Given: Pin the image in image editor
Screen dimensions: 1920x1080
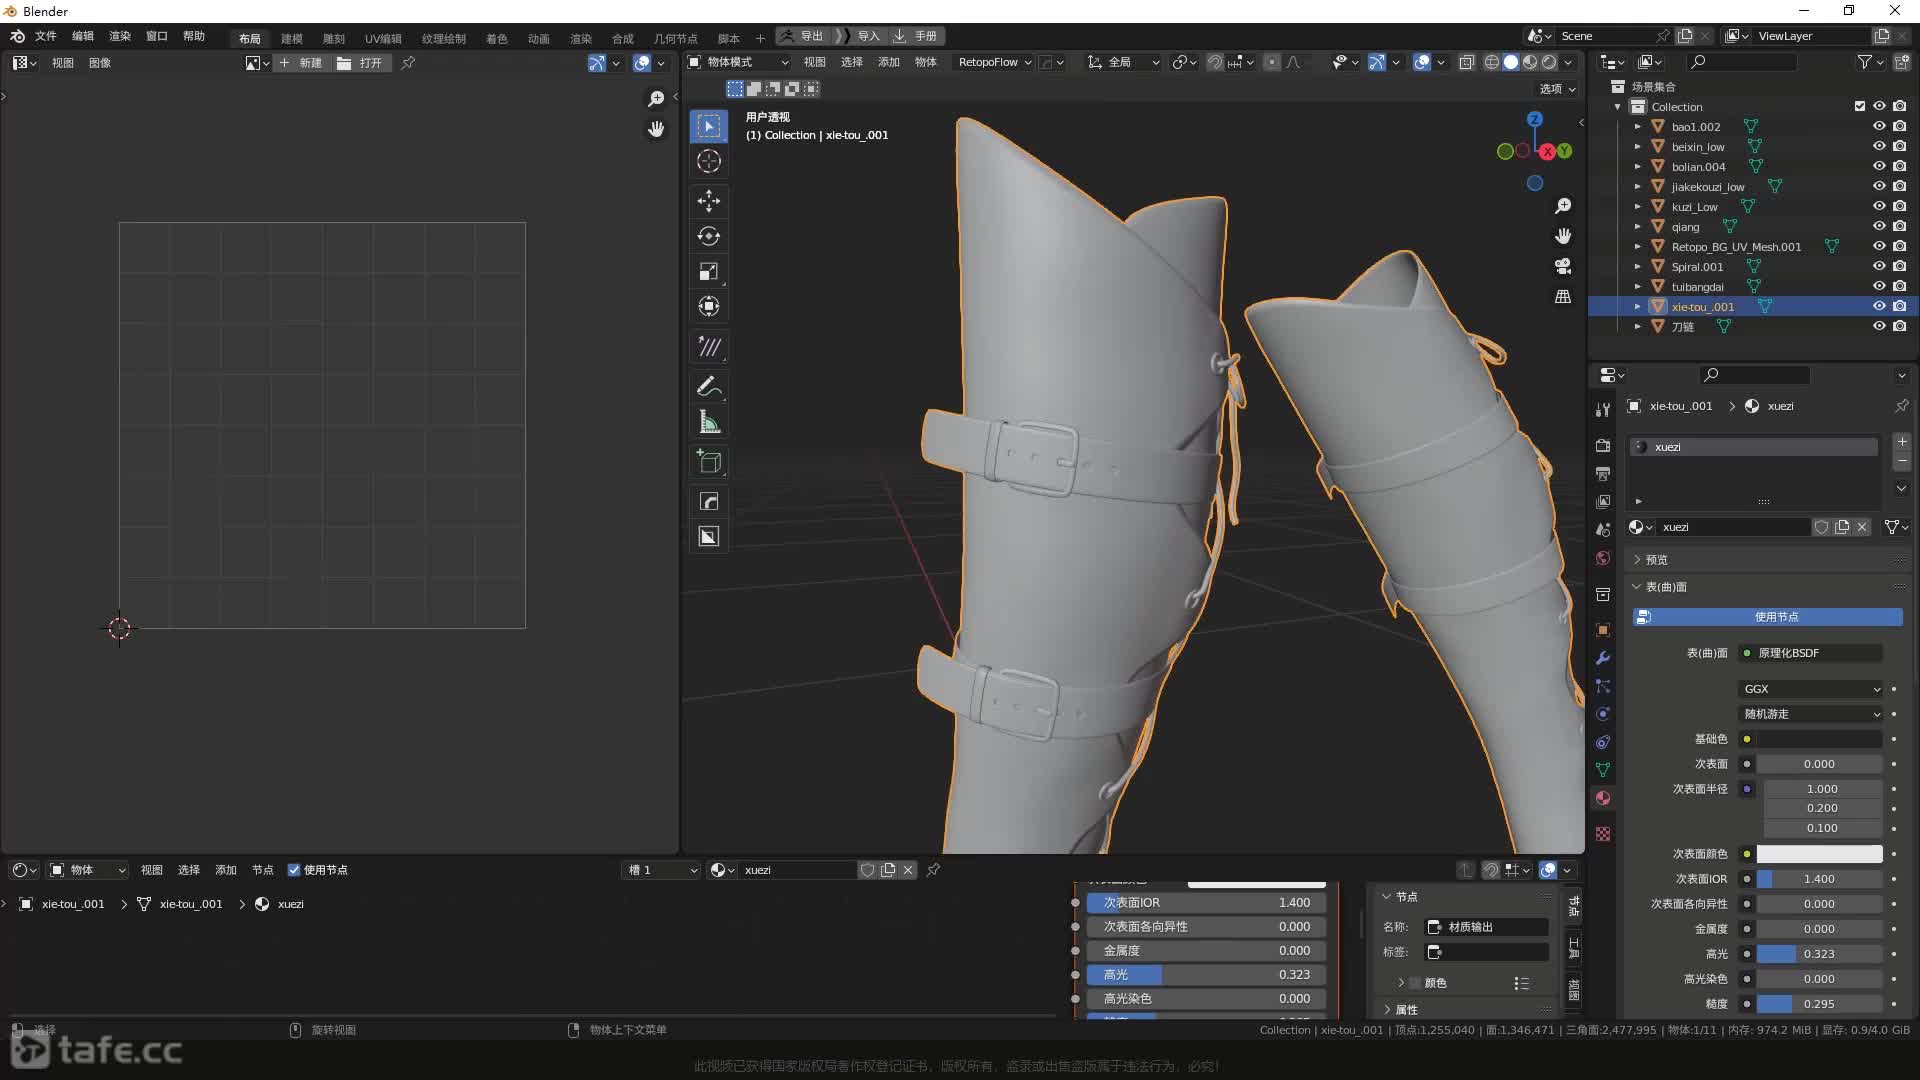Looking at the screenshot, I should point(408,63).
